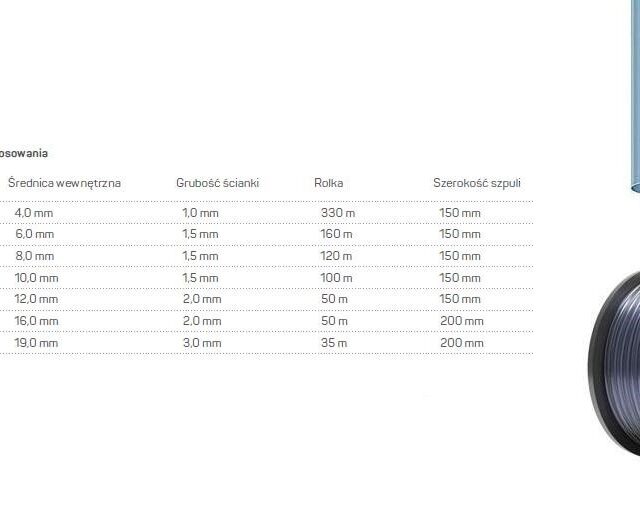The height and width of the screenshot is (515, 640).
Task: Click the Średnica wewnętrzna column header
Action: click(x=64, y=183)
